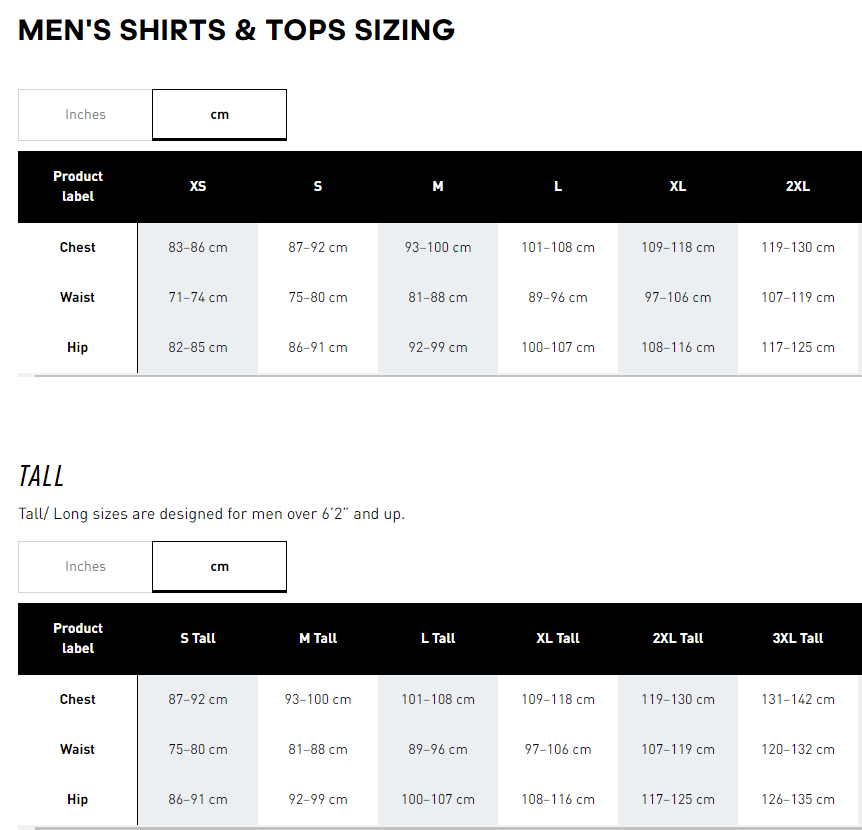This screenshot has width=862, height=830.
Task: Select cm tab in Tall size chart
Action: pos(219,567)
